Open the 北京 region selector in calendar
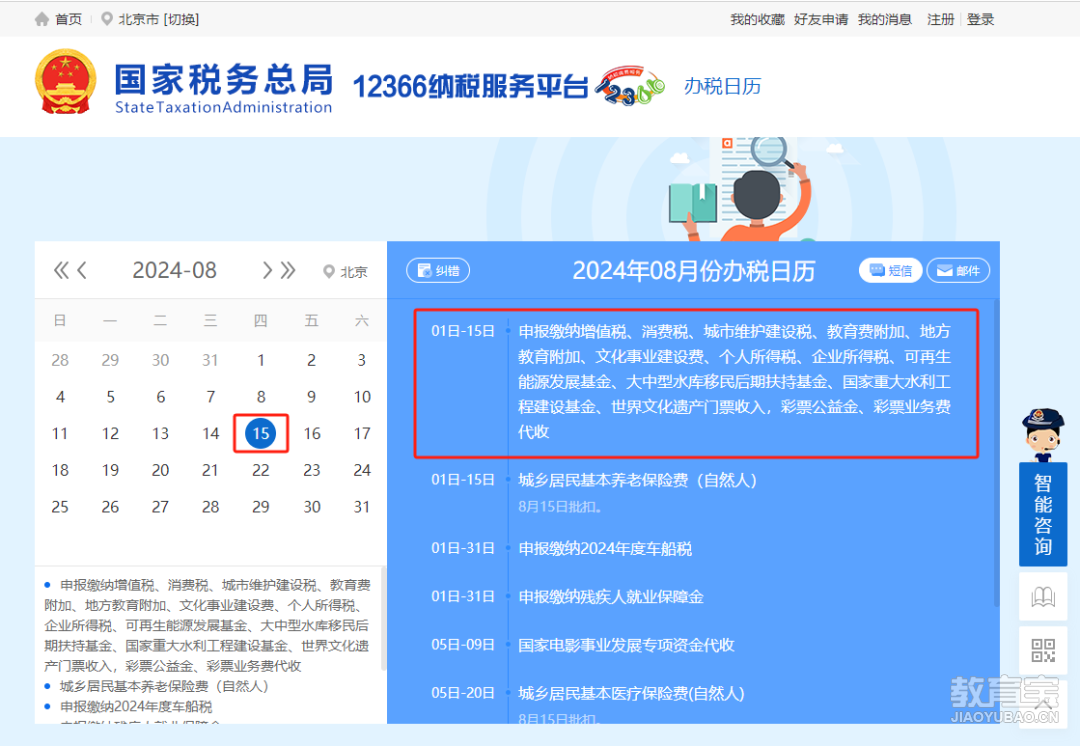1080x746 pixels. [x=346, y=271]
